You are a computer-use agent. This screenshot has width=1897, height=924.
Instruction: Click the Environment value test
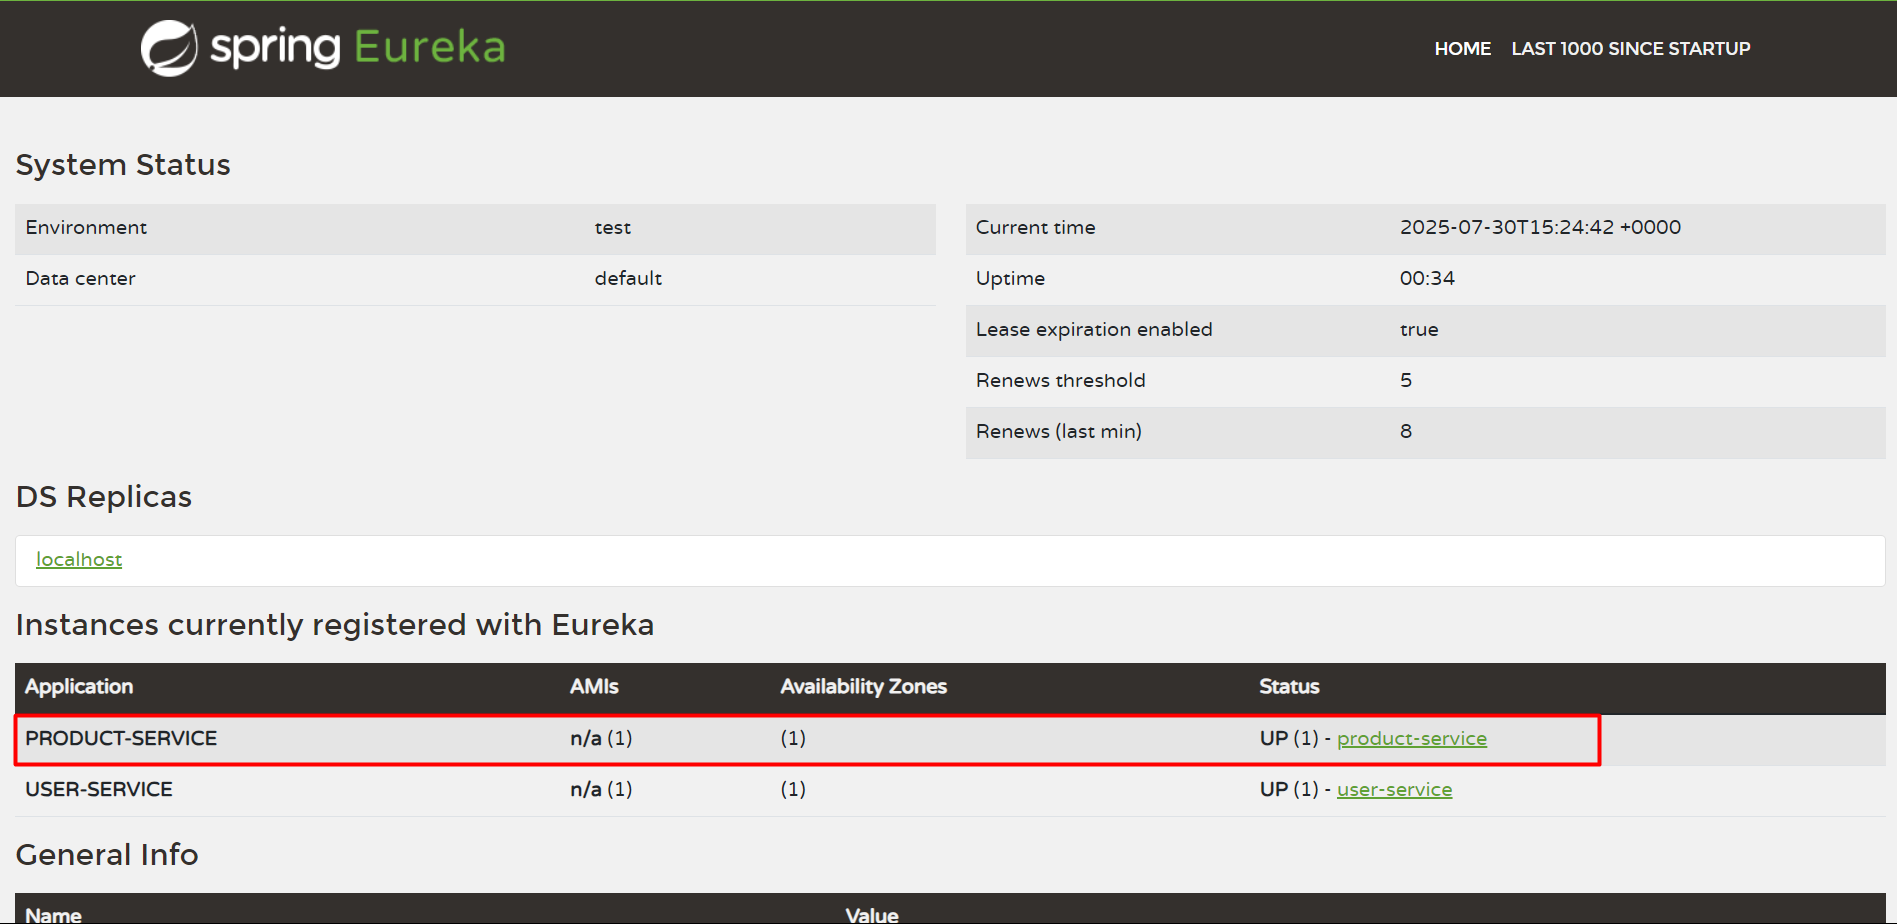[x=612, y=227]
